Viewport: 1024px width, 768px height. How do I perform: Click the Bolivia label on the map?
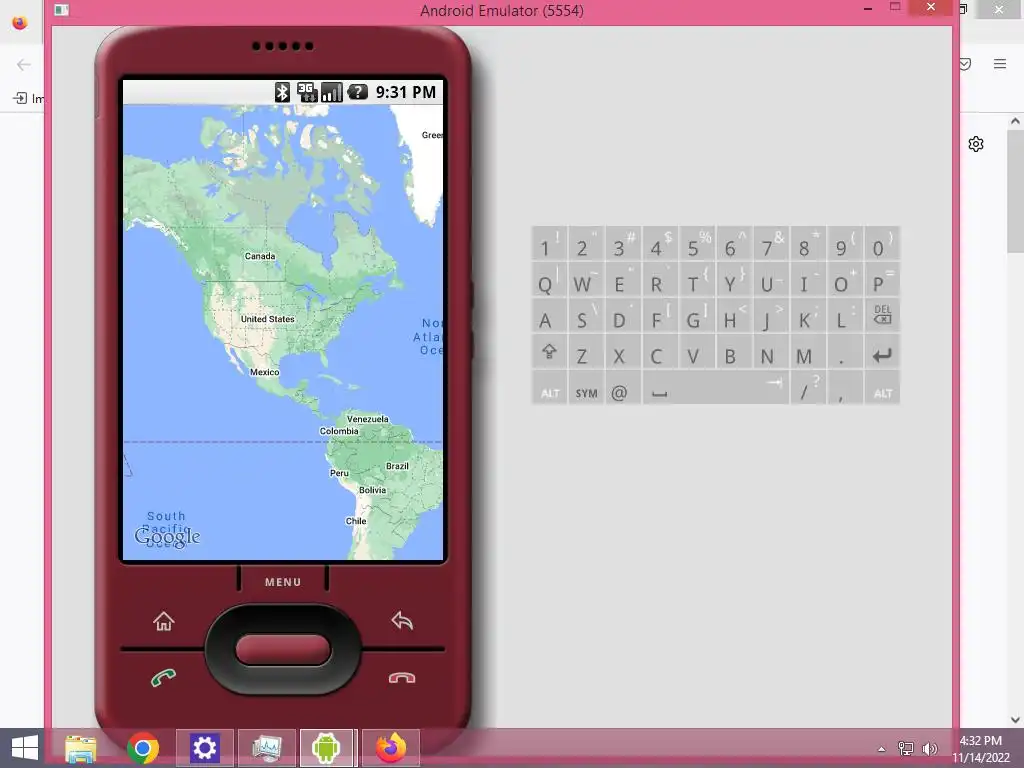pyautogui.click(x=372, y=490)
